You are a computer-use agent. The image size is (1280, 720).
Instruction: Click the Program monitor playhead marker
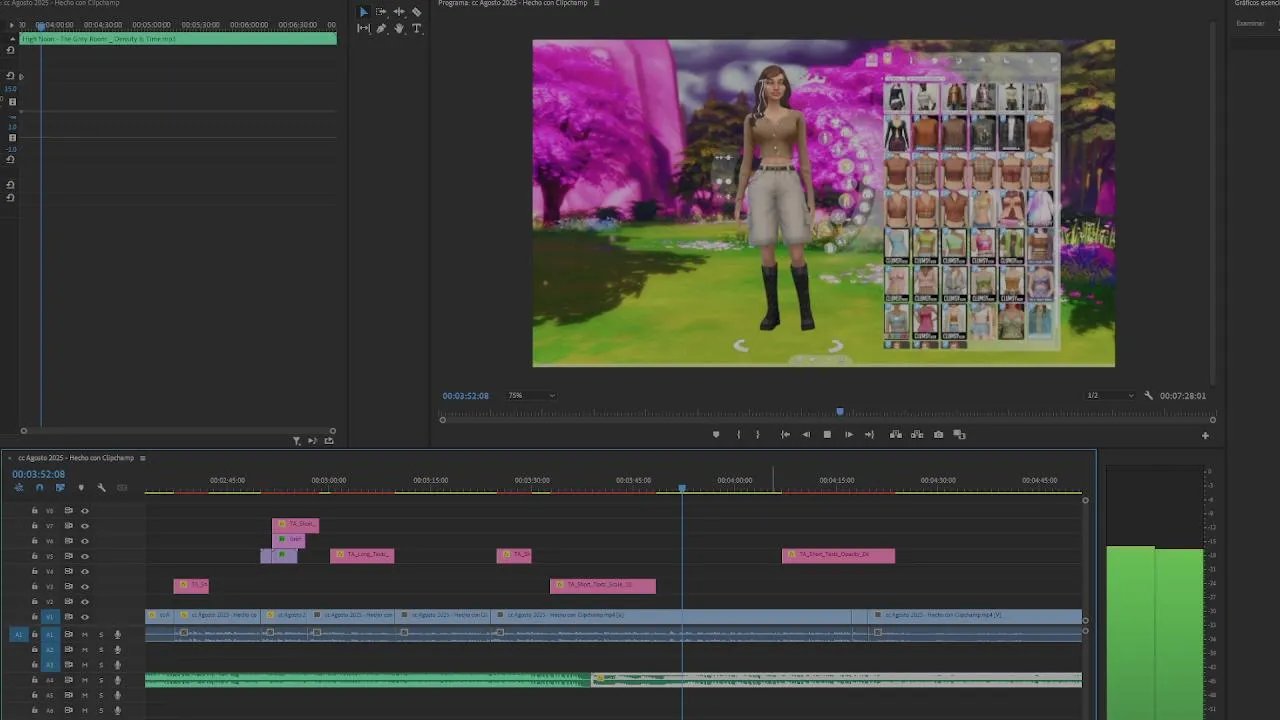840,411
